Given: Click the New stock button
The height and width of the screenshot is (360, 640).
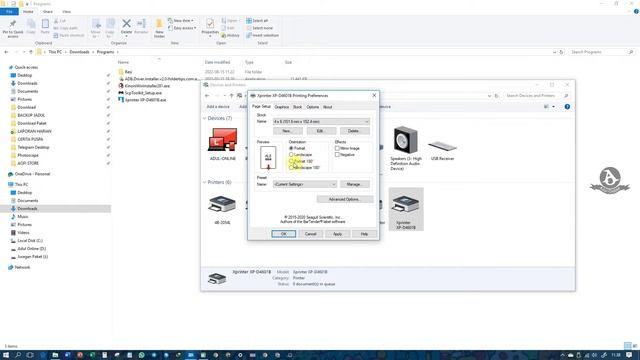Looking at the screenshot, I should 287,131.
